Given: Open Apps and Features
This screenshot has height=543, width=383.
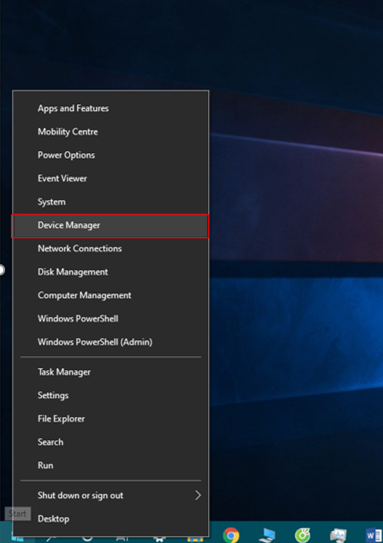Looking at the screenshot, I should pyautogui.click(x=110, y=108).
